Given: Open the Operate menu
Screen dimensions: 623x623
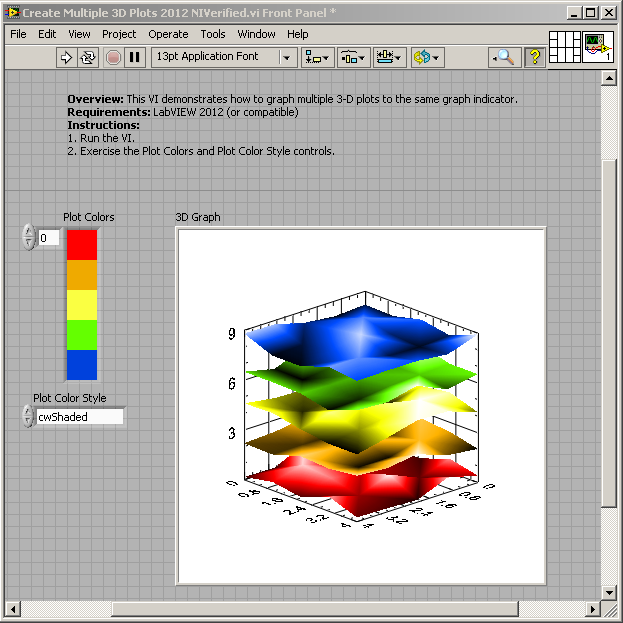Looking at the screenshot, I should tap(168, 34).
